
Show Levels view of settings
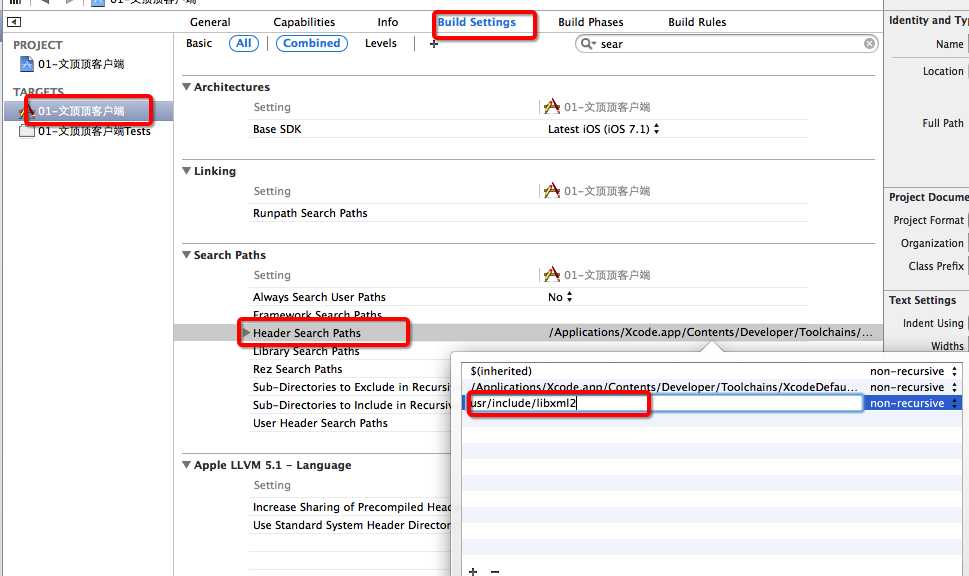point(381,43)
